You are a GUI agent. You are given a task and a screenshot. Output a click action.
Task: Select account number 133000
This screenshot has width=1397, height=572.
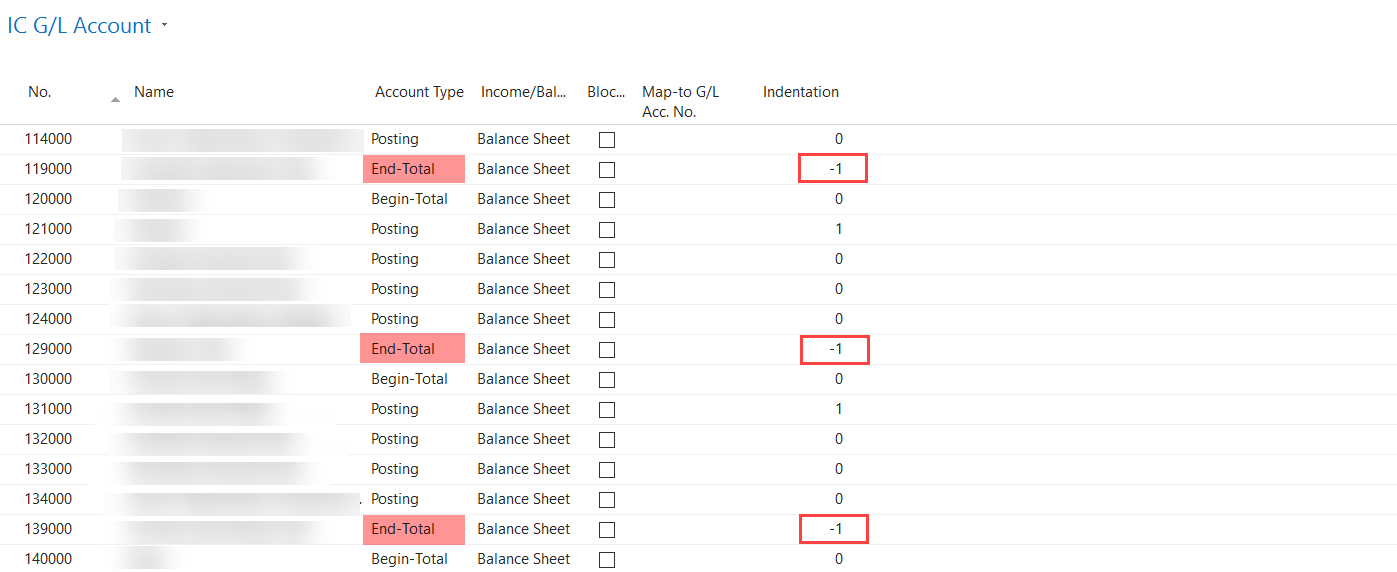tap(48, 469)
